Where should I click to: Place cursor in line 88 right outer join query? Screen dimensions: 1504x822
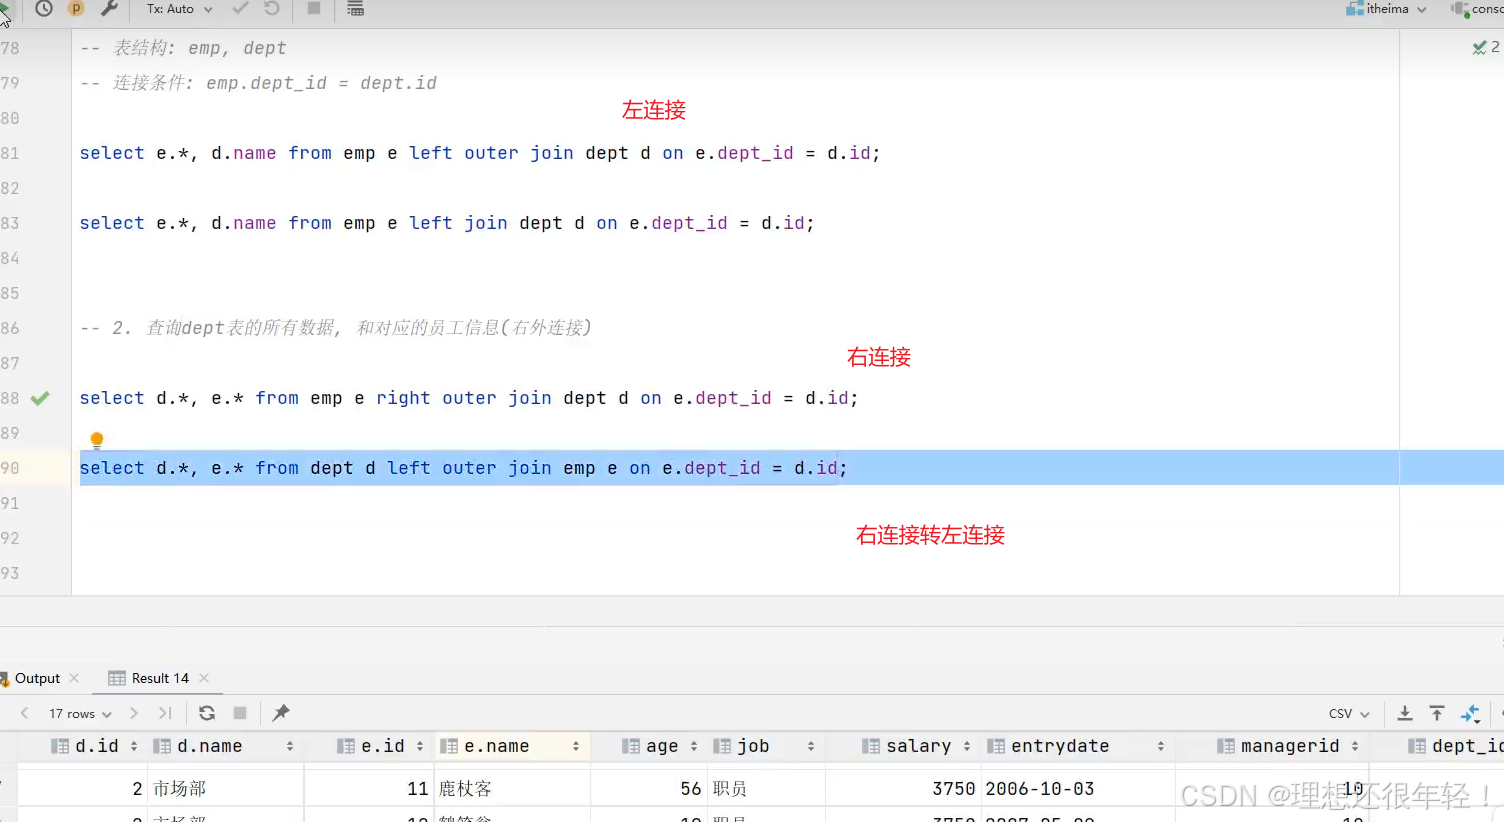coord(469,398)
